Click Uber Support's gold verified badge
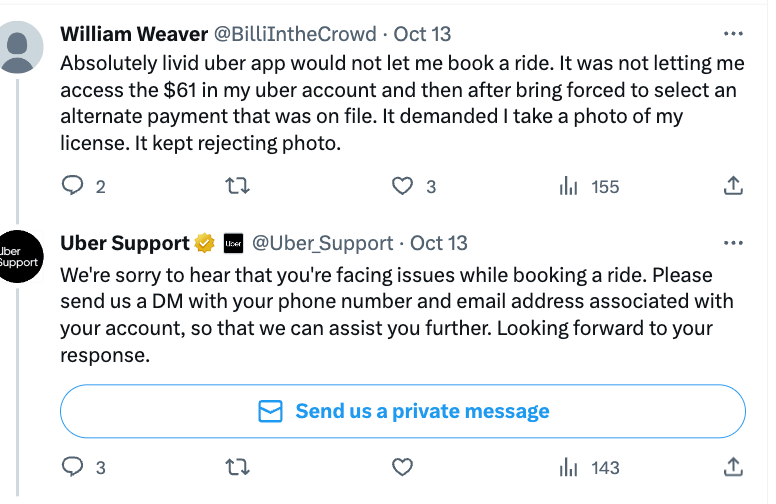Screen dimensions: 776x504 tap(205, 243)
